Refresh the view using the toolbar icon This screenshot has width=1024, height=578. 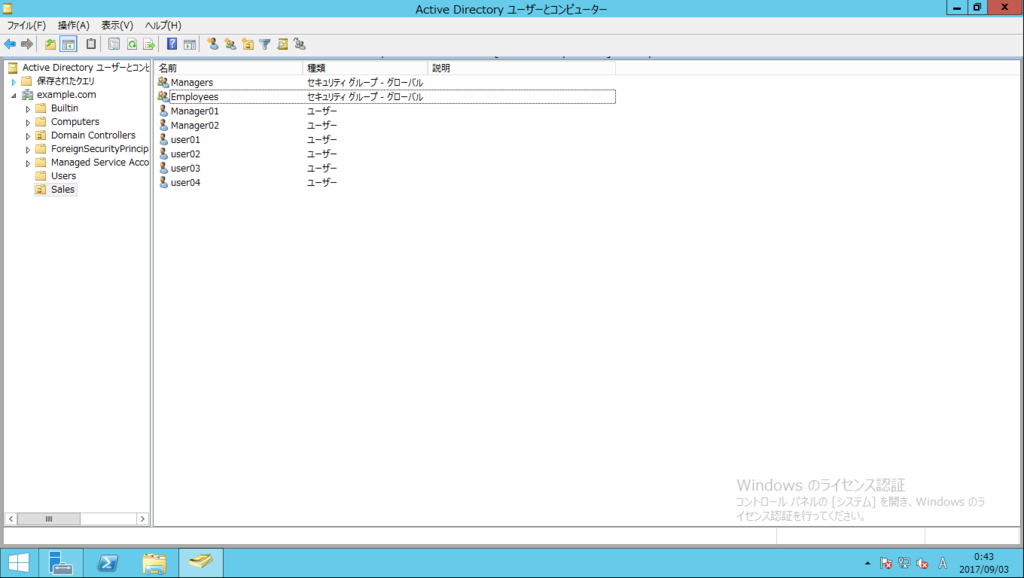tap(131, 44)
